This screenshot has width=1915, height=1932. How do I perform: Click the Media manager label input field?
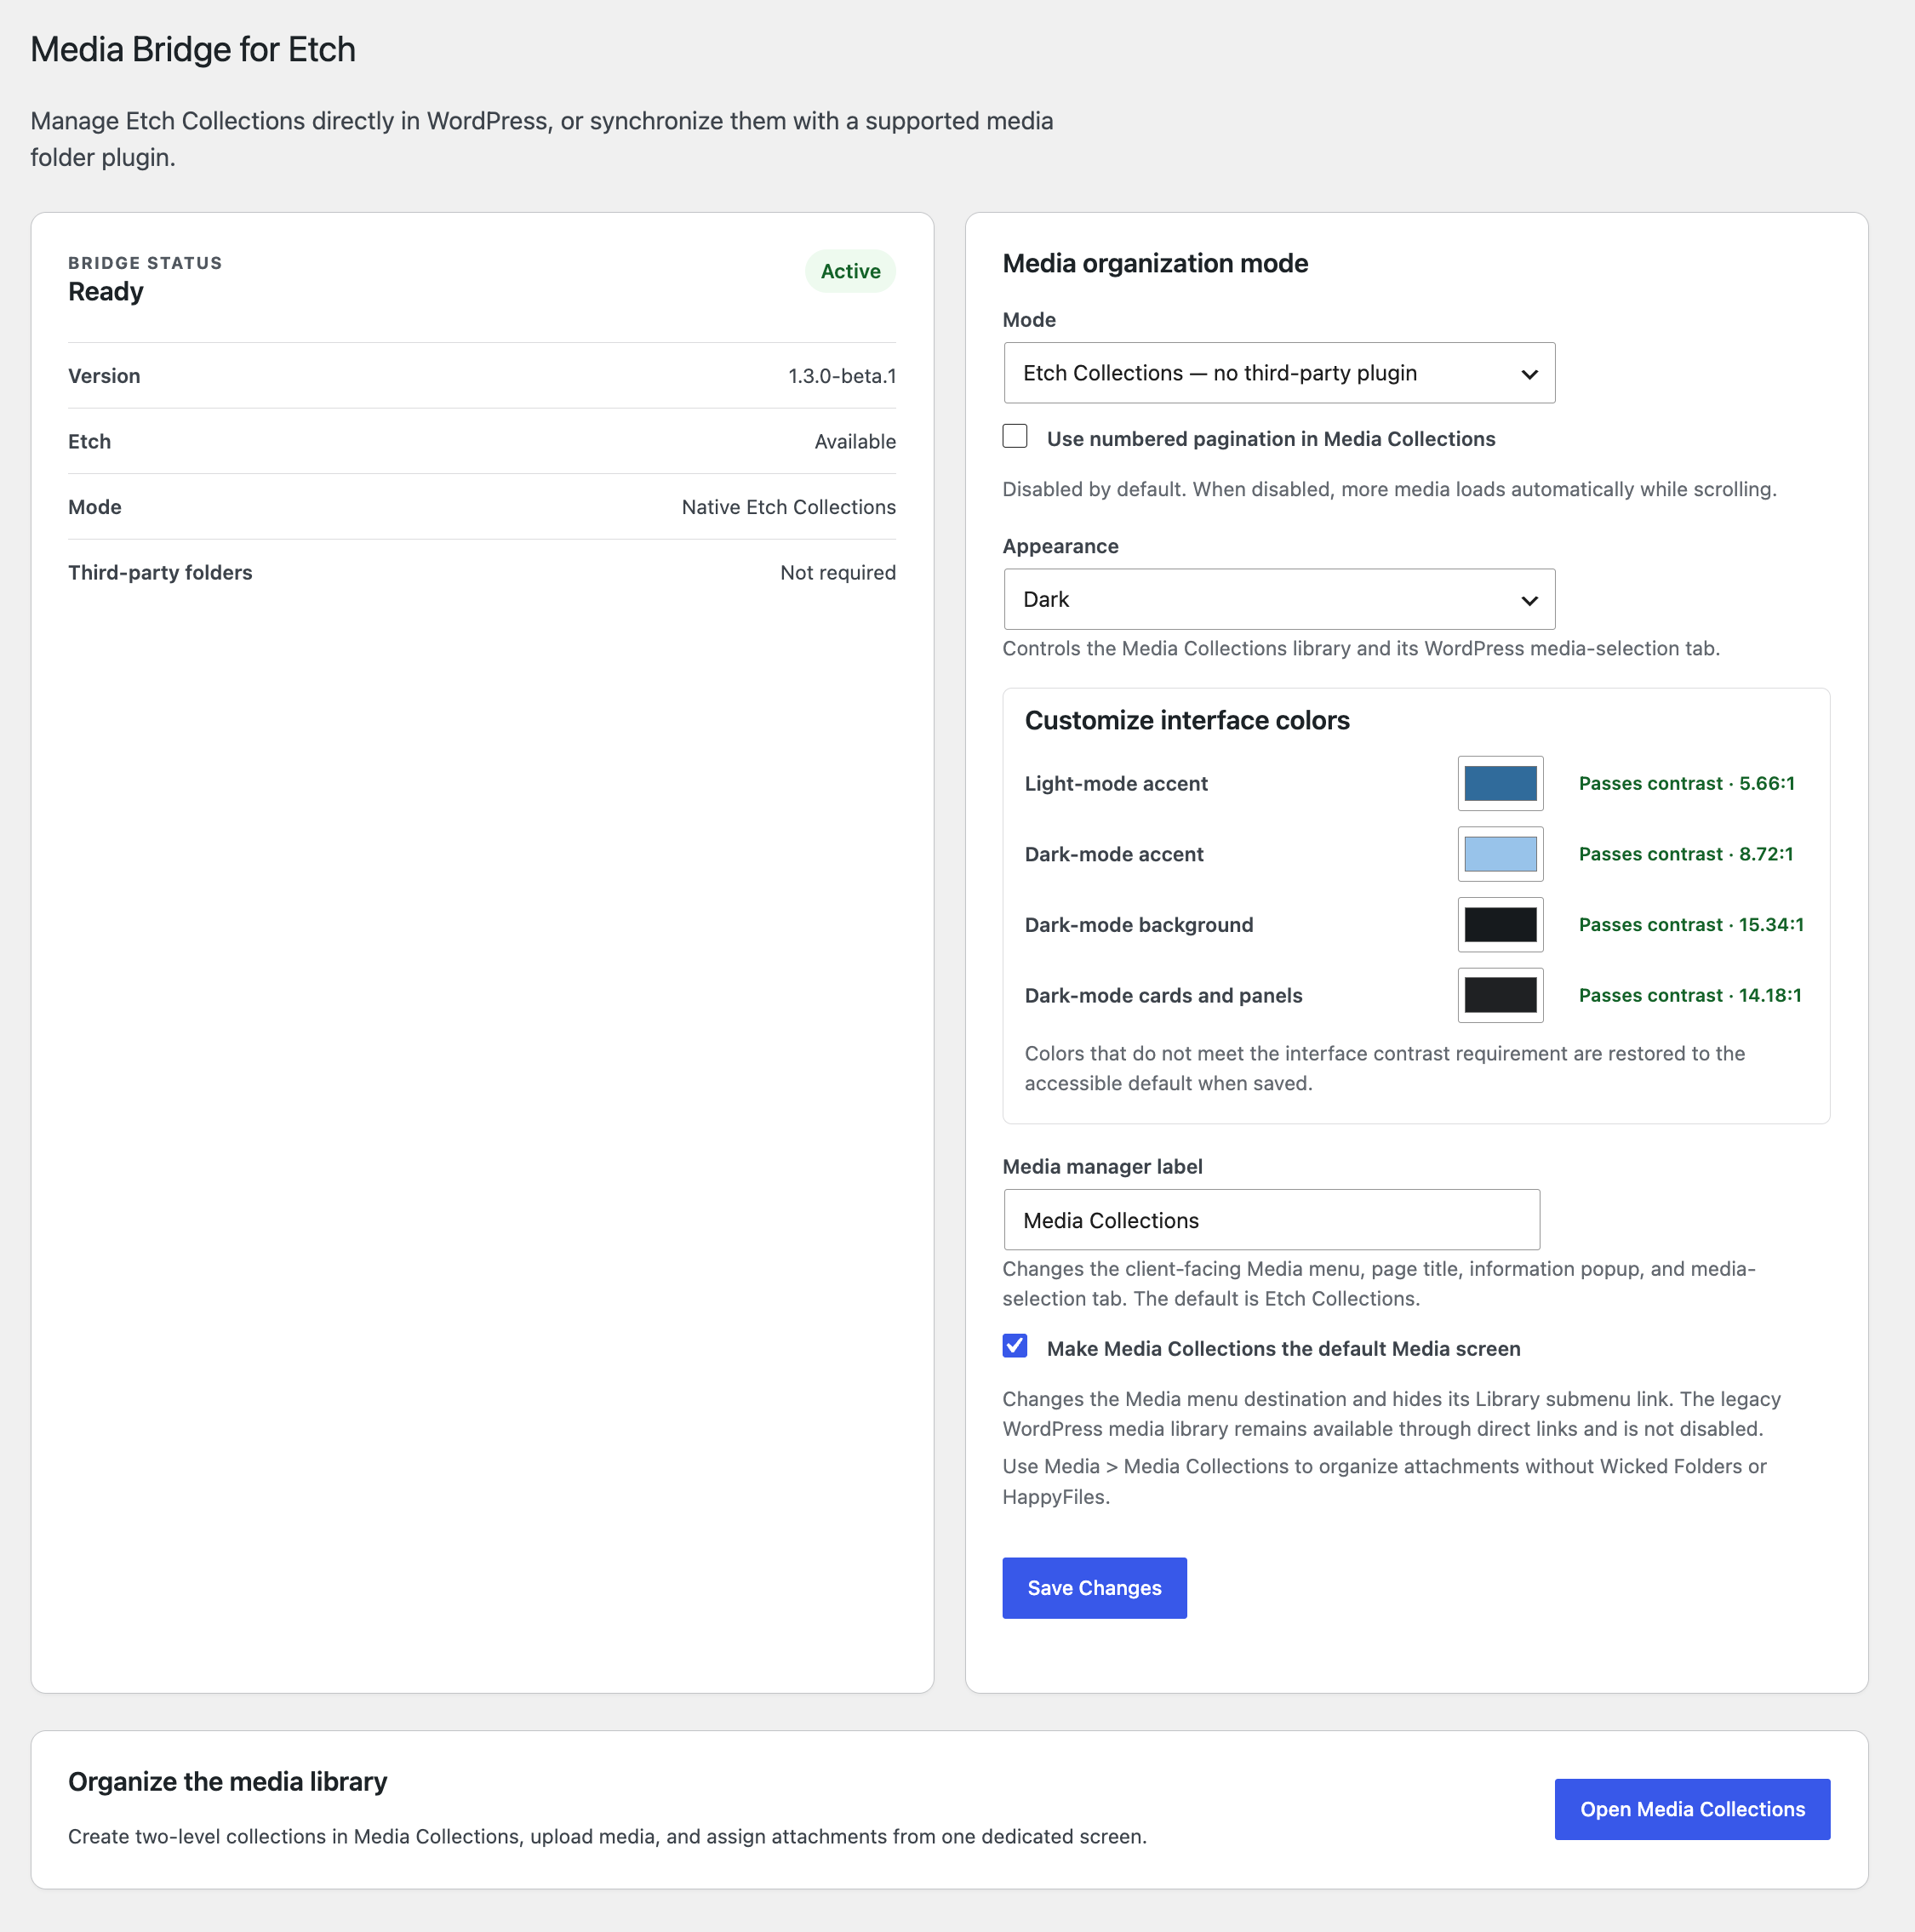point(1271,1220)
